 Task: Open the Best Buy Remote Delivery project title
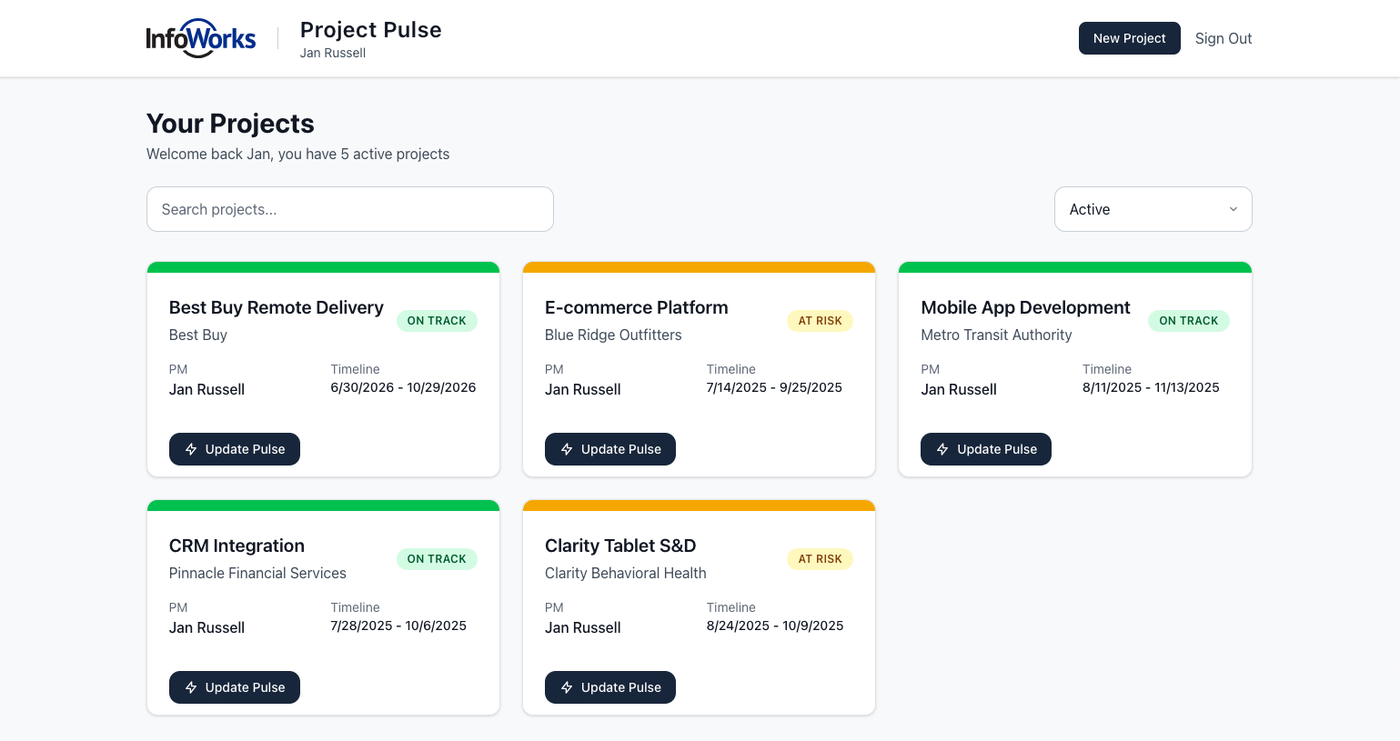[276, 307]
